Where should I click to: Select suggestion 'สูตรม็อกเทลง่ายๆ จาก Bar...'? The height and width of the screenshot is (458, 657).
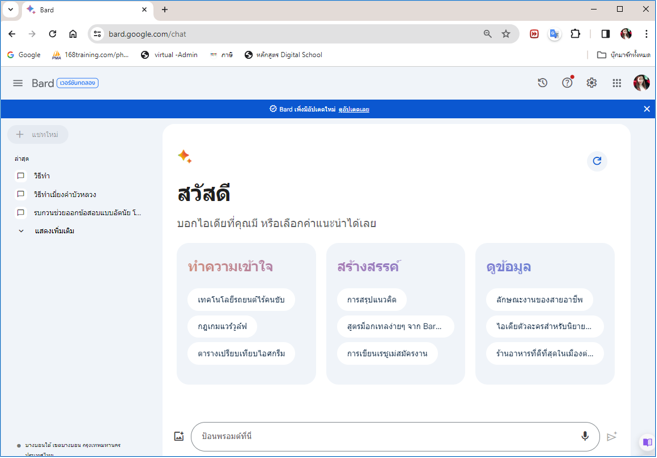pos(394,326)
